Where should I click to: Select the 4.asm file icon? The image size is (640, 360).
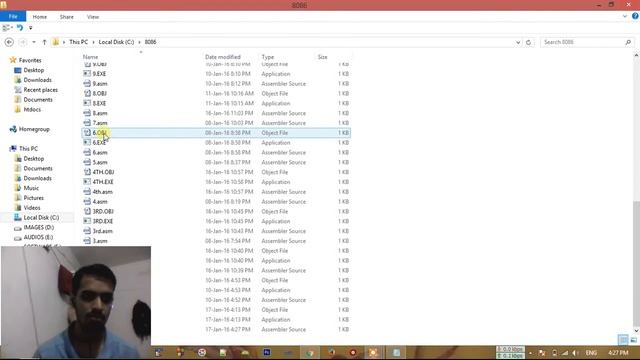click(87, 201)
